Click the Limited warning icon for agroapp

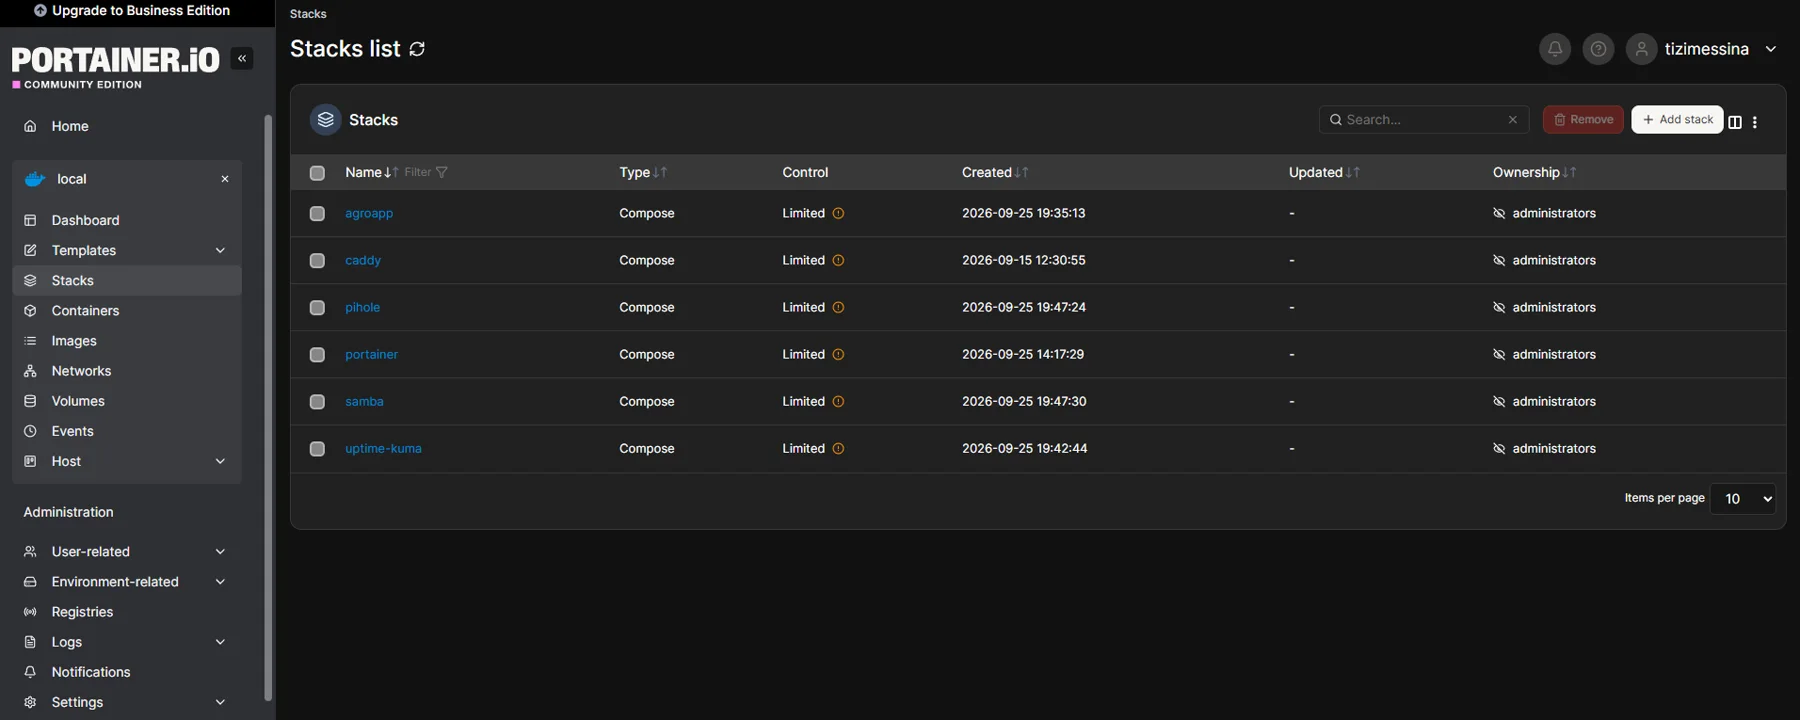pyautogui.click(x=838, y=214)
